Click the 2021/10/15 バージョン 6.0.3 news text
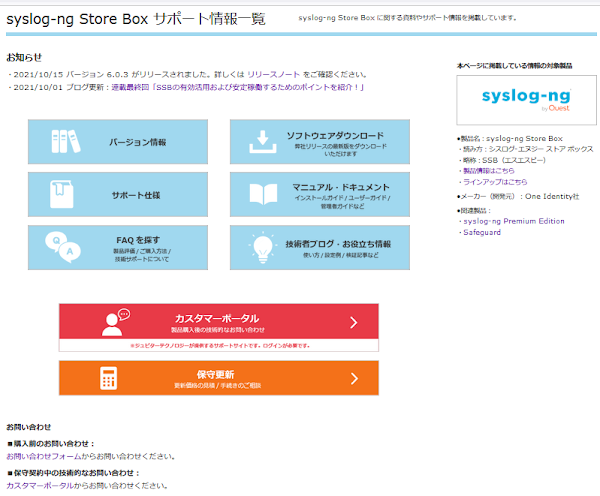The width and height of the screenshot is (600, 496). coord(188,74)
